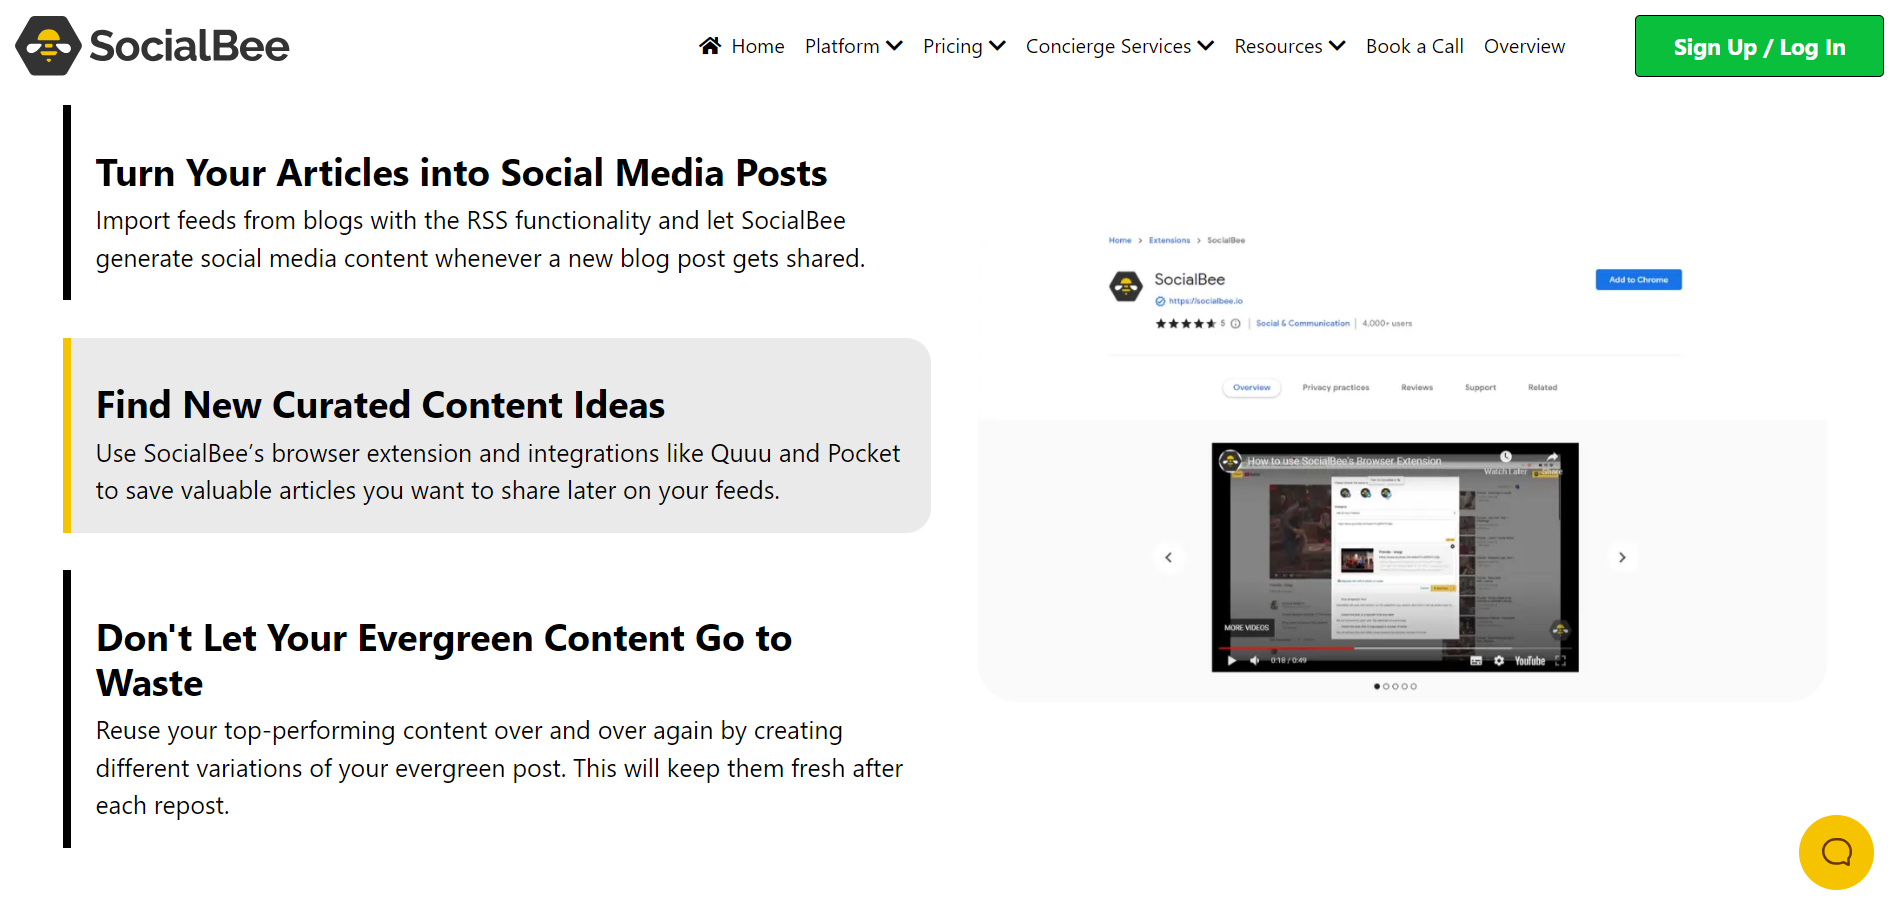
Task: Play the browser extension video
Action: 1232,660
